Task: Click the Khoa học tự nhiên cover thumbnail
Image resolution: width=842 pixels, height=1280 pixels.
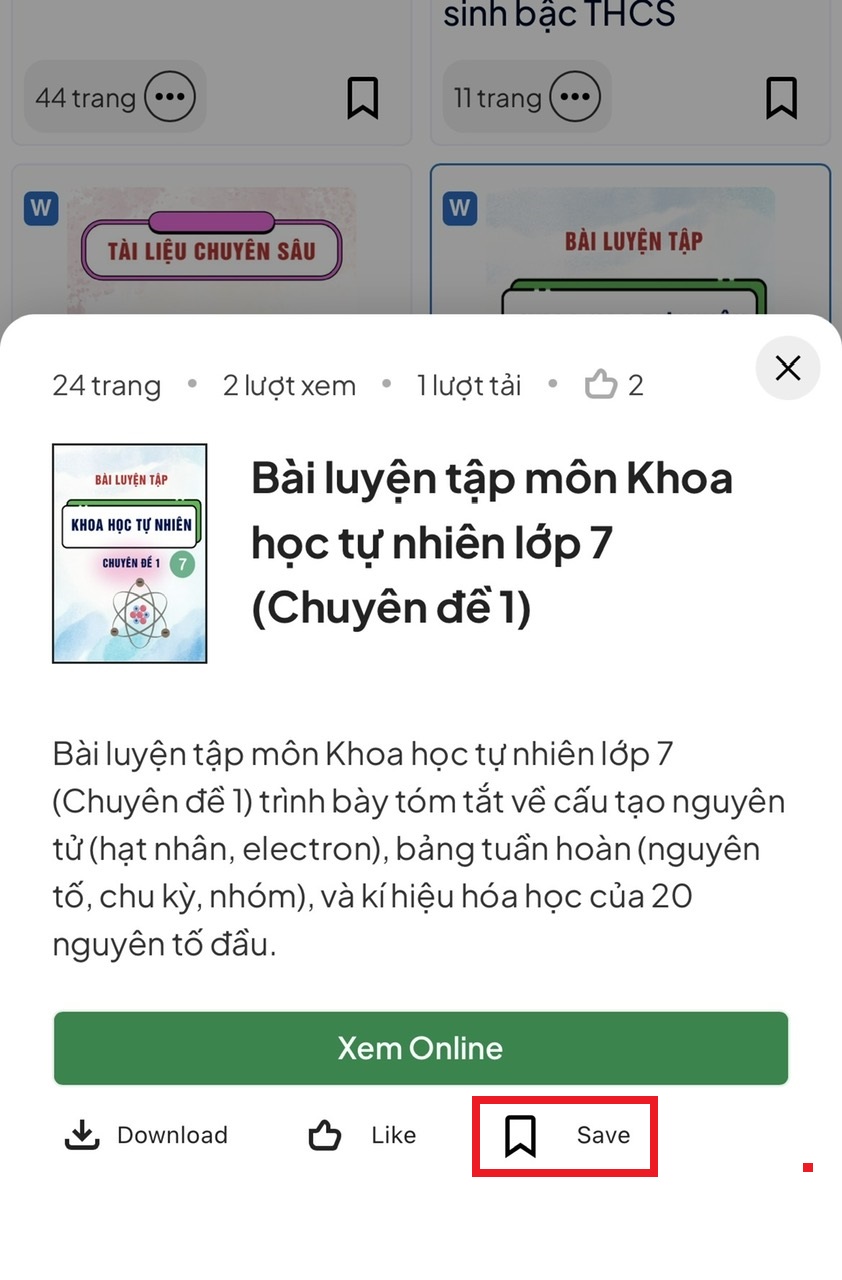Action: pos(129,554)
